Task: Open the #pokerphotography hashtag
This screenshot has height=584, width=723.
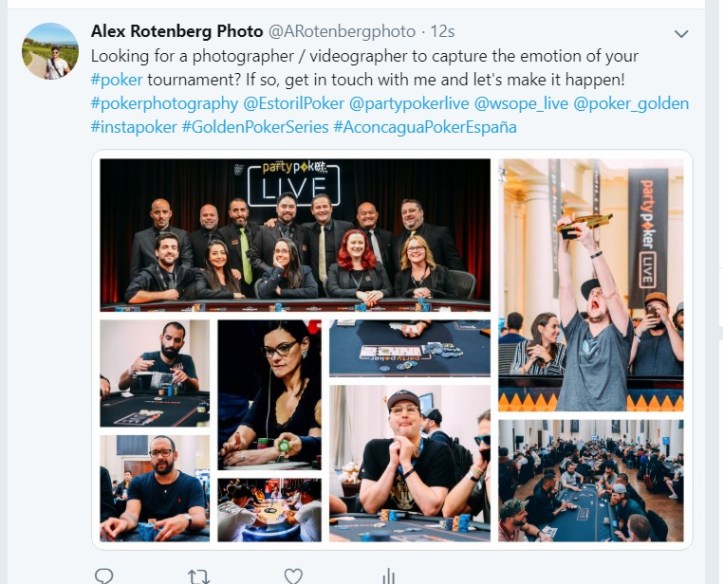Action: (x=164, y=103)
